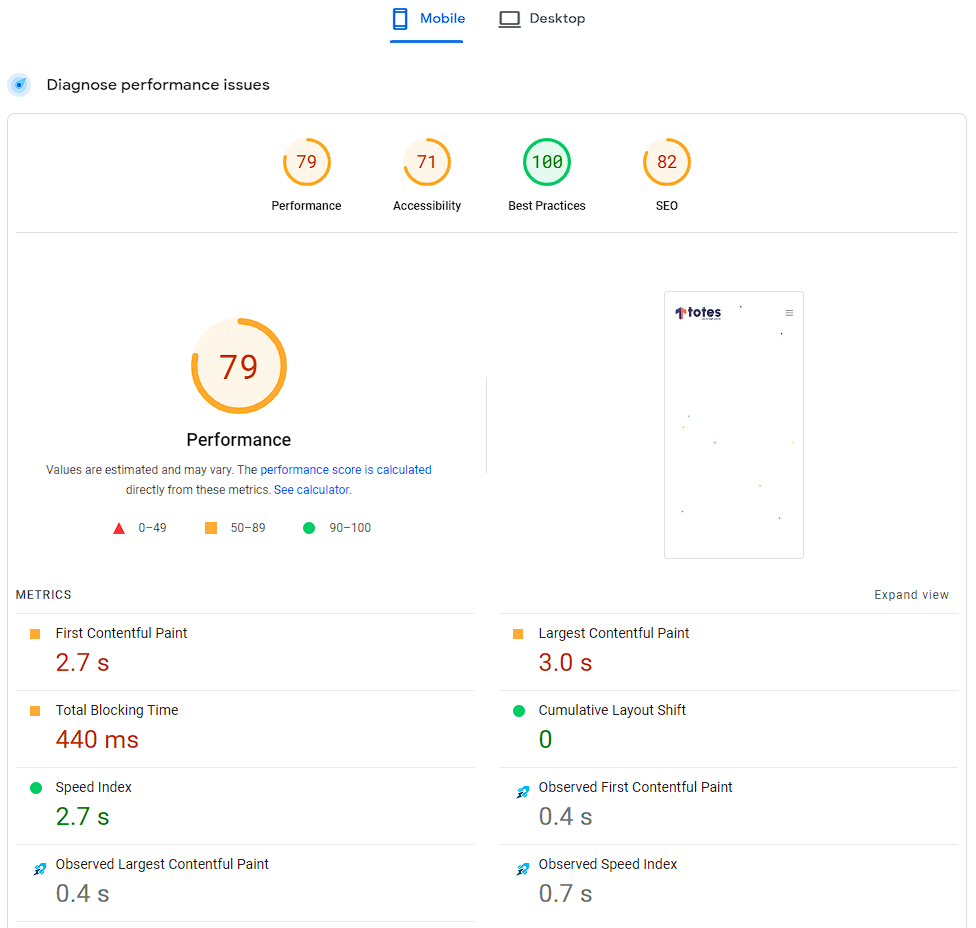976x928 pixels.
Task: Select the SEO score gauge 82
Action: coord(667,162)
